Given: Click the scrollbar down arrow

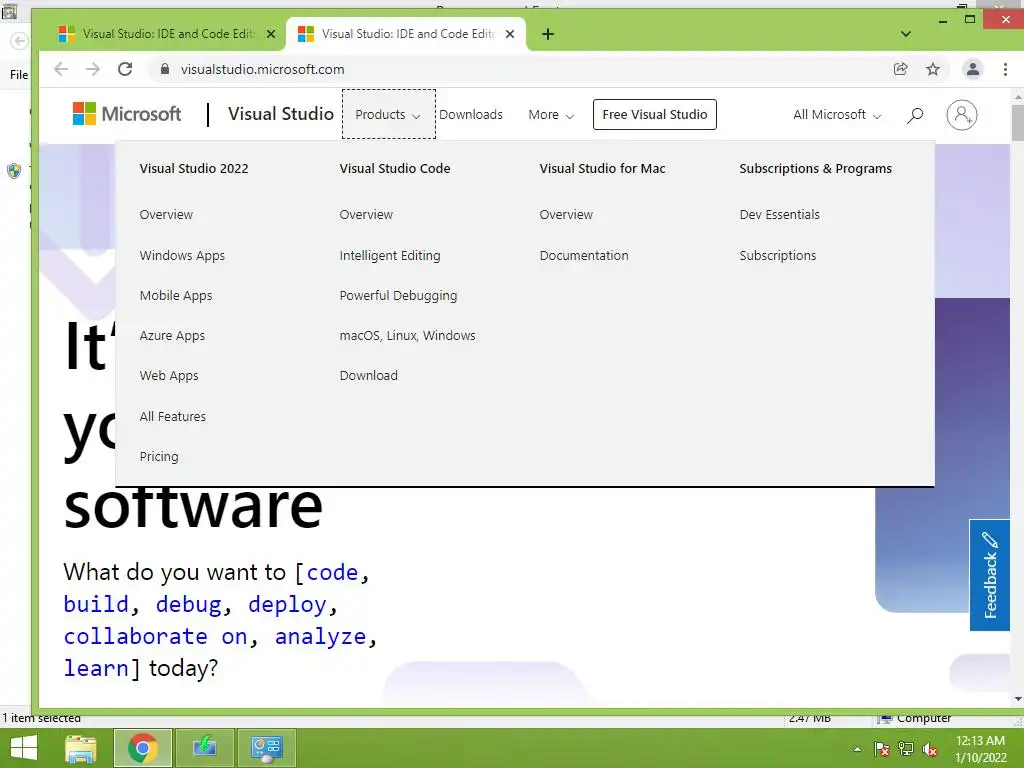Looking at the screenshot, I should pos(1017,699).
